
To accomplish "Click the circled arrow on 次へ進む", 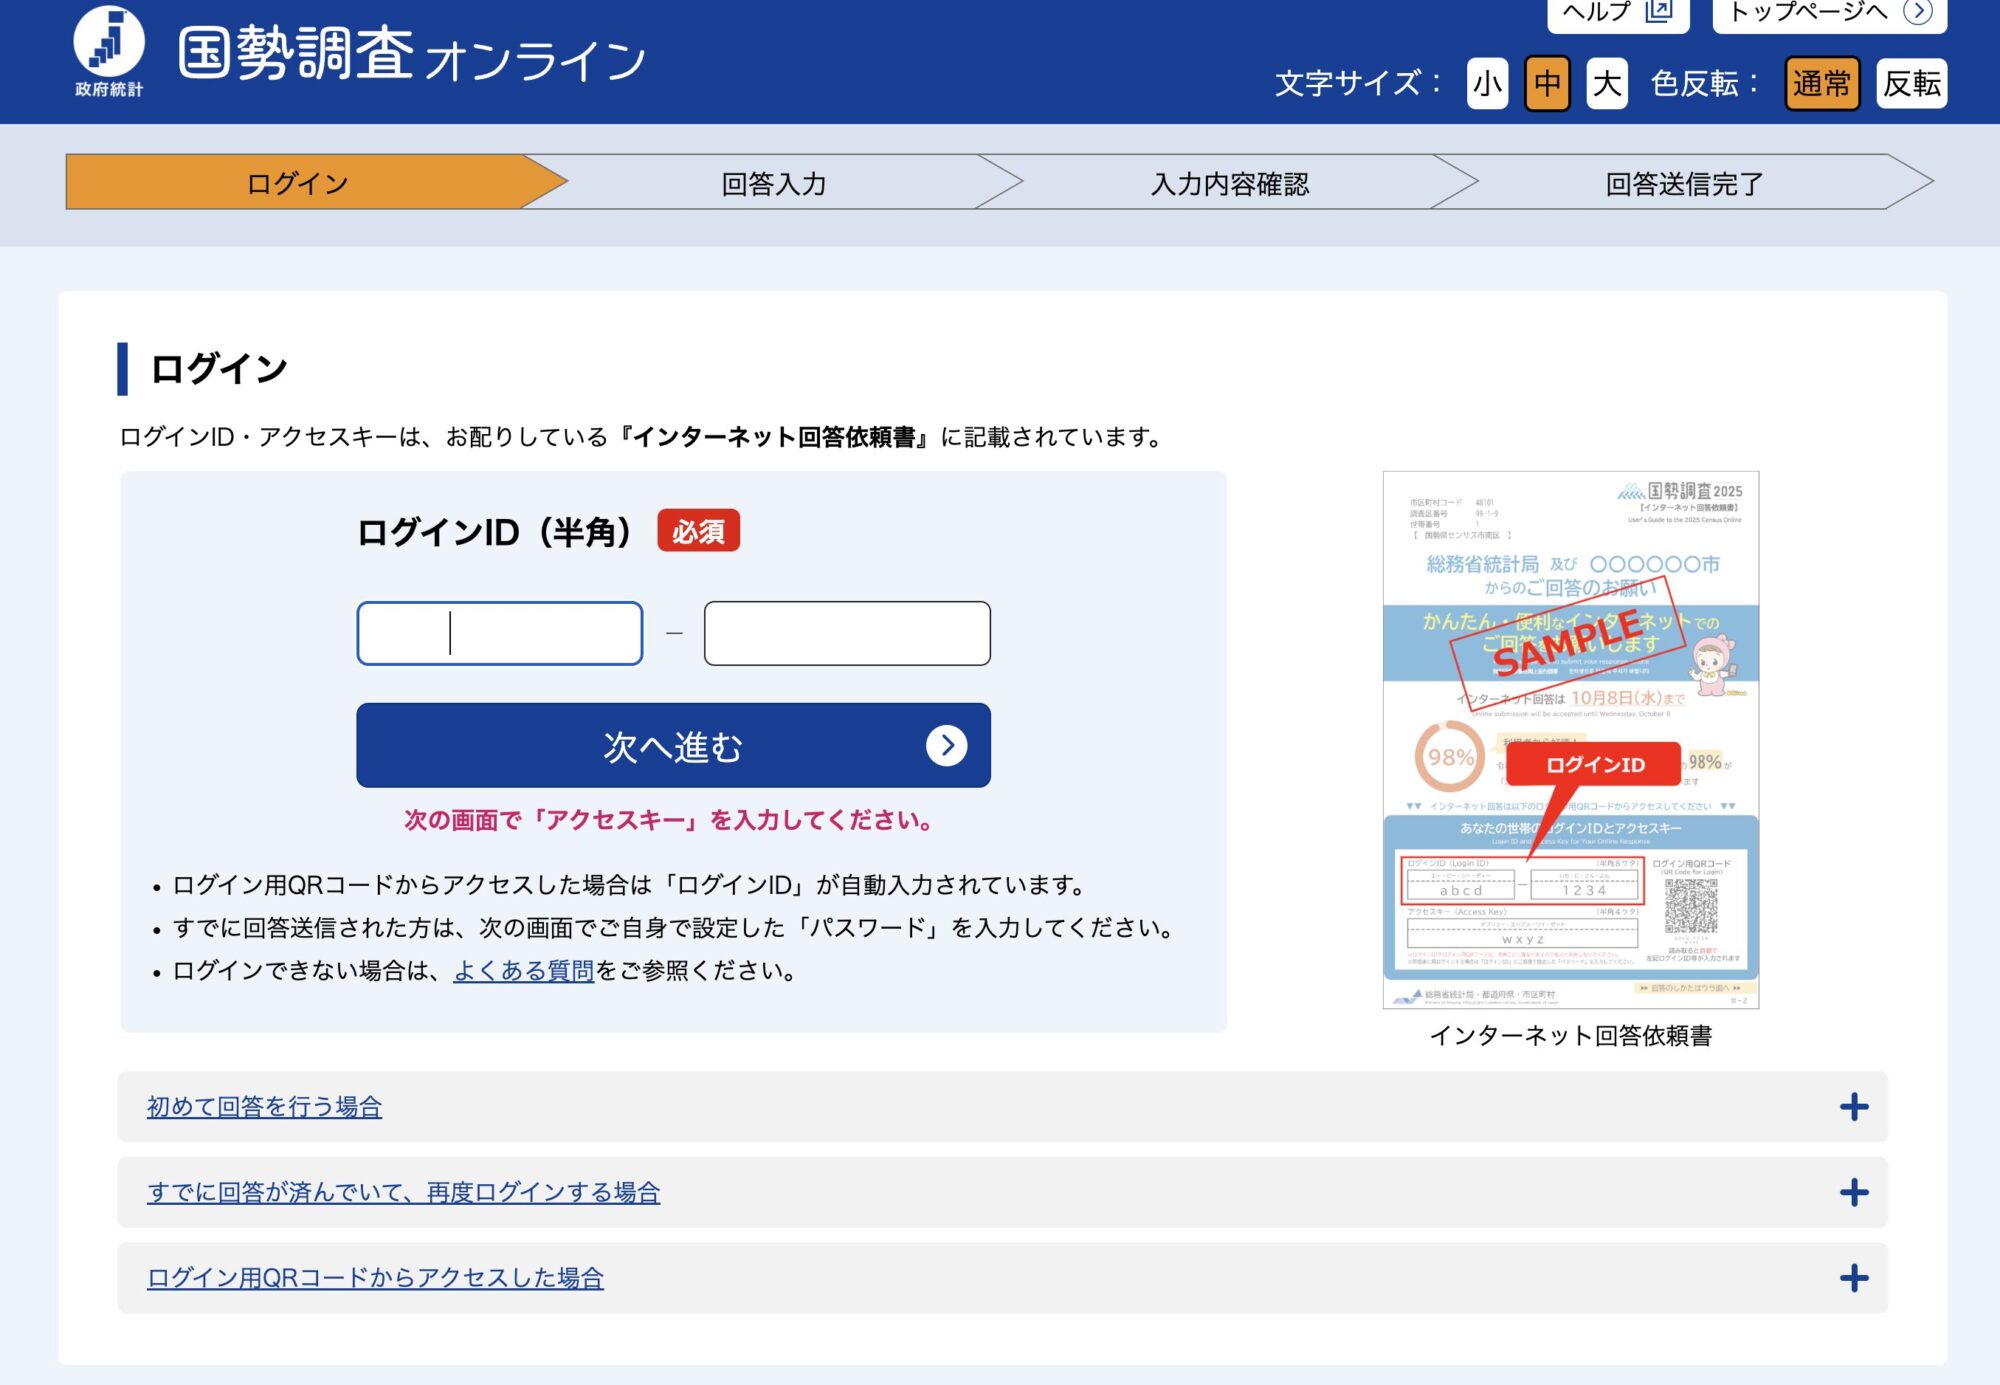I will (x=946, y=746).
